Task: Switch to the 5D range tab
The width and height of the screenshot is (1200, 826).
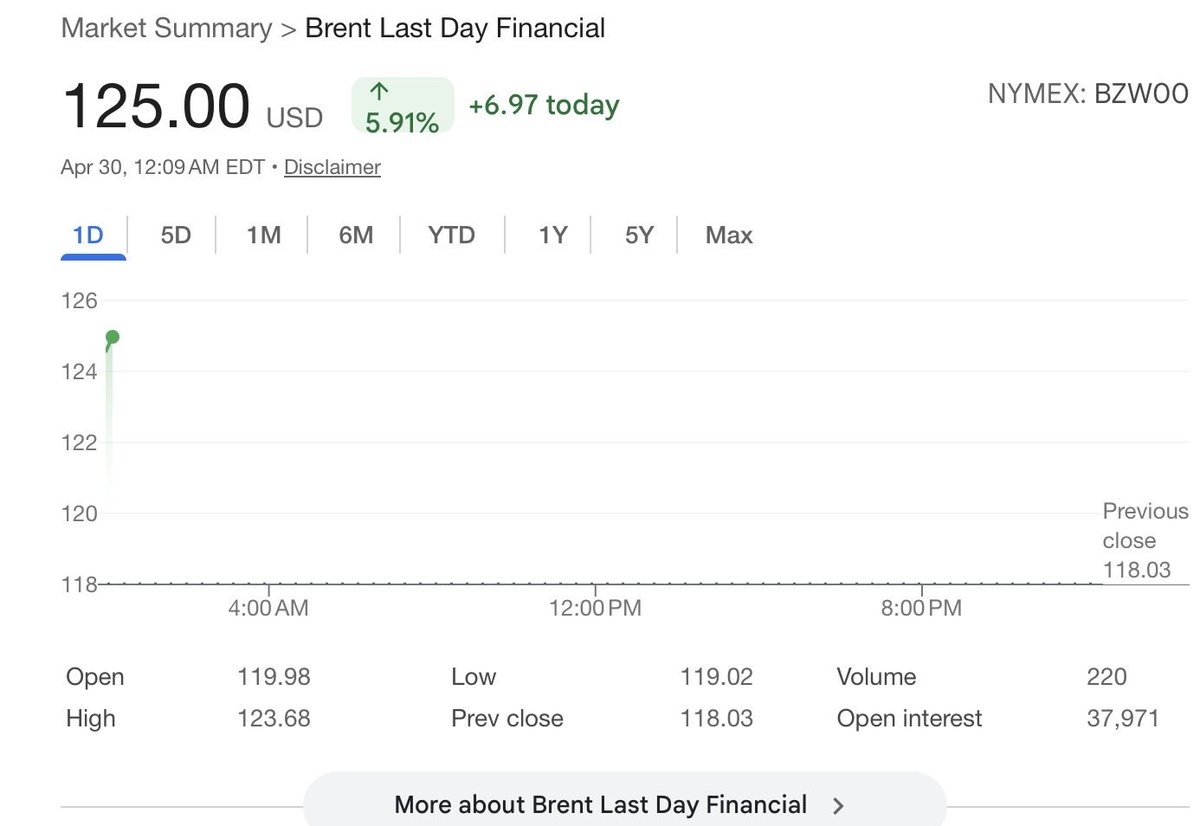Action: 175,236
